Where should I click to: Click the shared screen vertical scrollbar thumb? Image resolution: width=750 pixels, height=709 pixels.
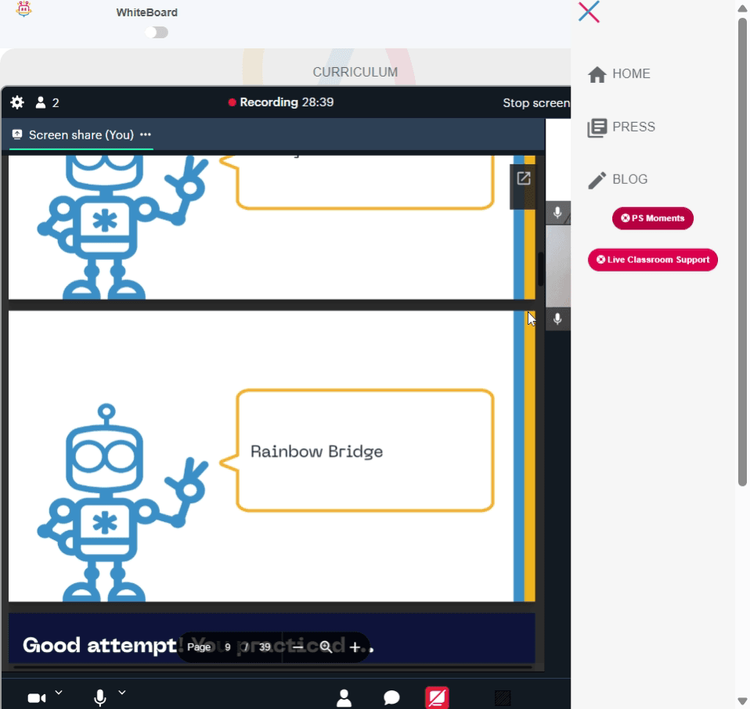coord(540,269)
